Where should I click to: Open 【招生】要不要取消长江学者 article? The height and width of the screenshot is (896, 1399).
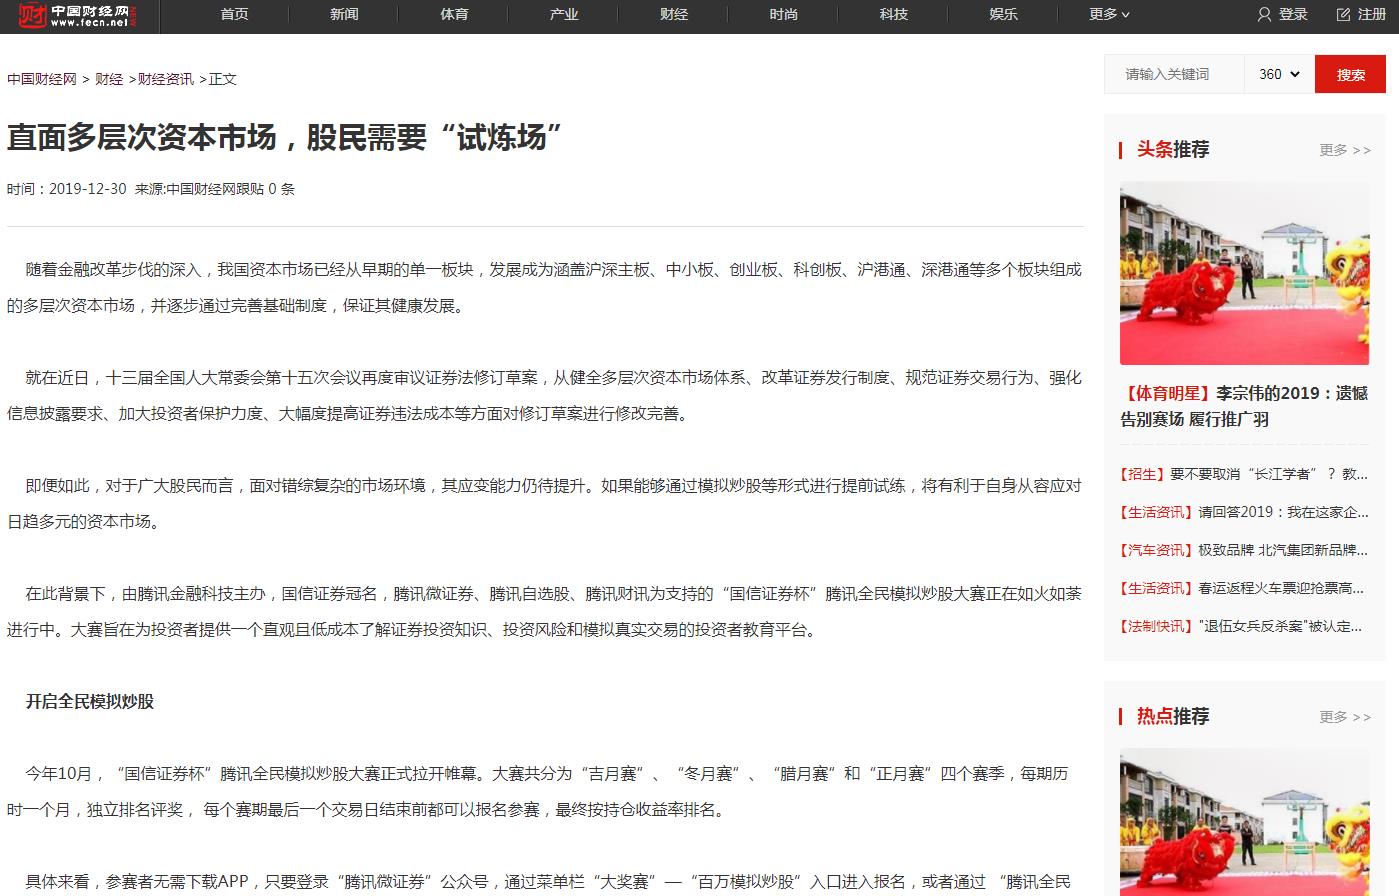[1244, 474]
